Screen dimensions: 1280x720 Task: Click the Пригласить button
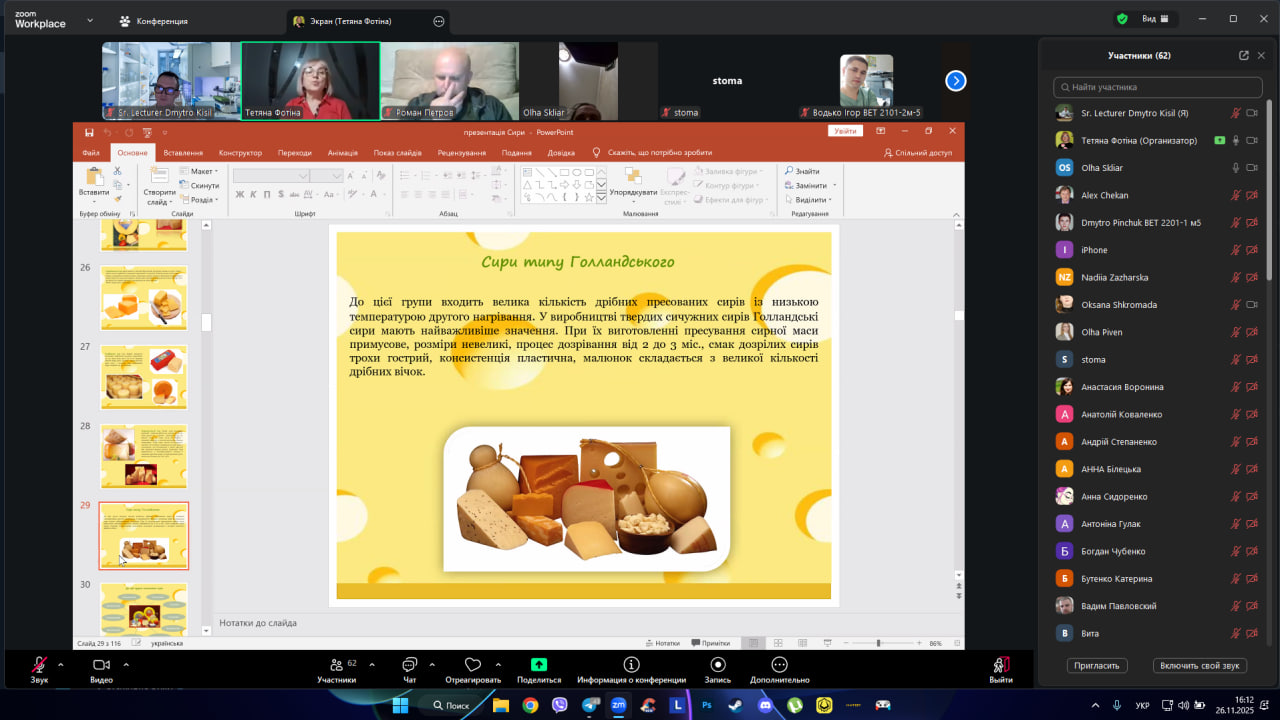coord(1097,665)
